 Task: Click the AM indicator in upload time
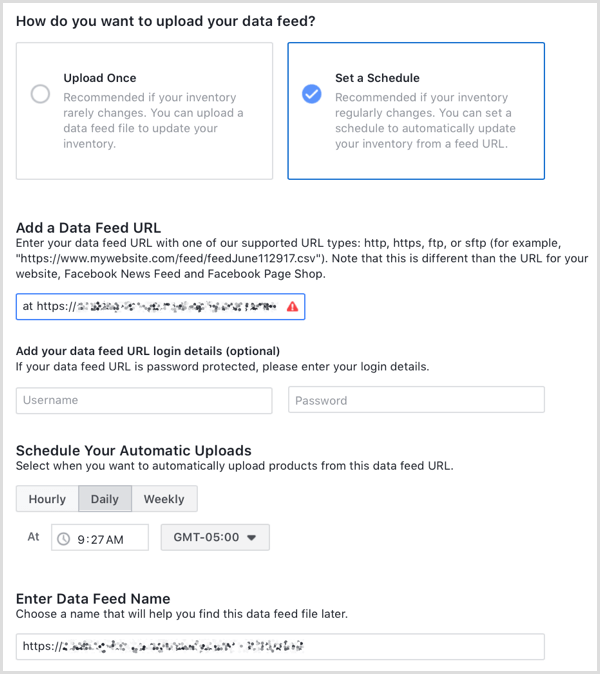coord(114,539)
